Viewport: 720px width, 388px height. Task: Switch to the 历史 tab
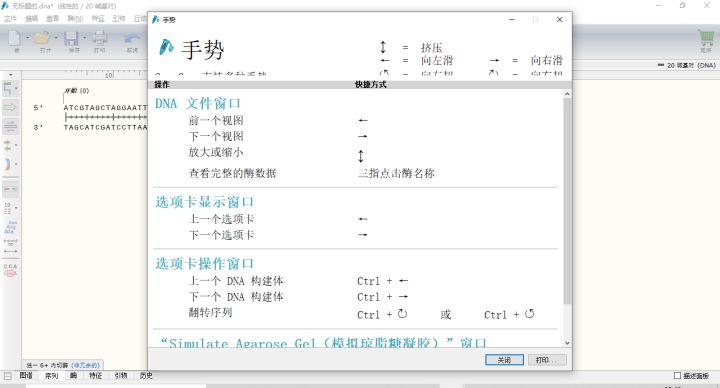coord(146,376)
